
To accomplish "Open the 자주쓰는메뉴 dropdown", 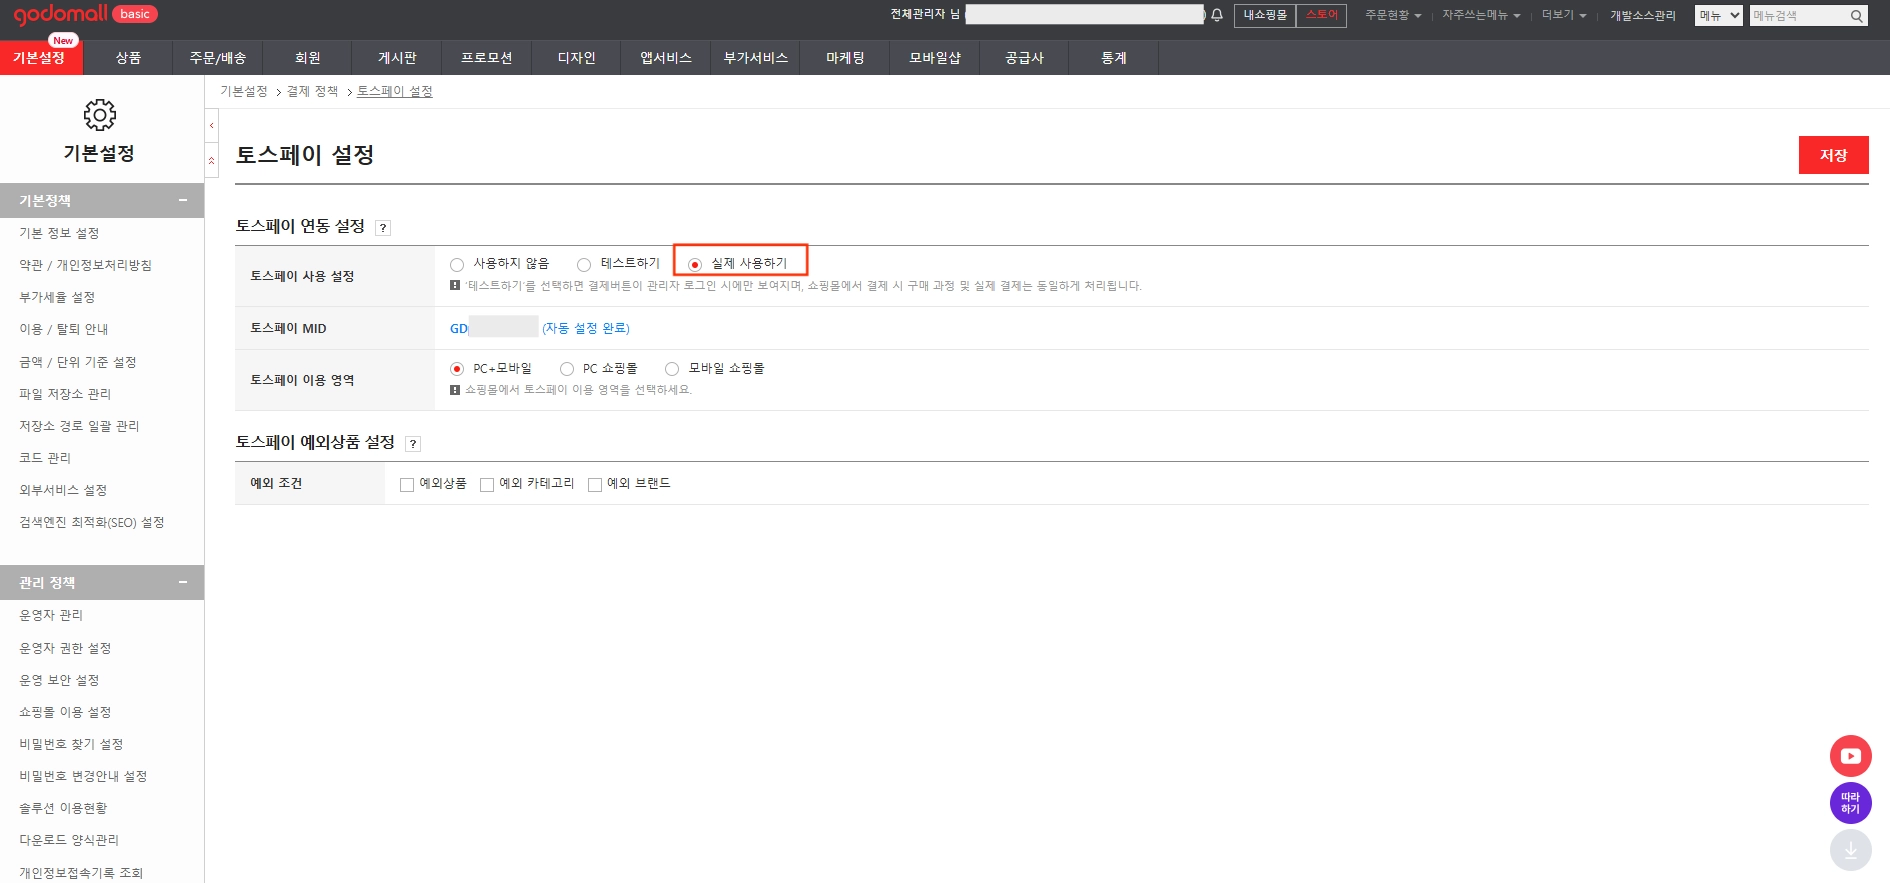I will (1481, 16).
